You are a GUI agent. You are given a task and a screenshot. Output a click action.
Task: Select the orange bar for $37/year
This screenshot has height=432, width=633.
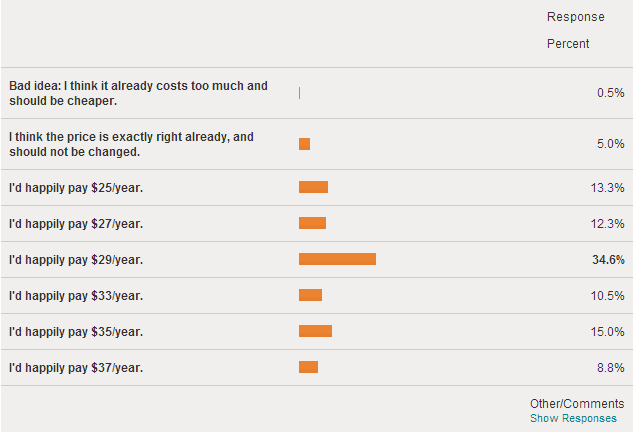(308, 367)
